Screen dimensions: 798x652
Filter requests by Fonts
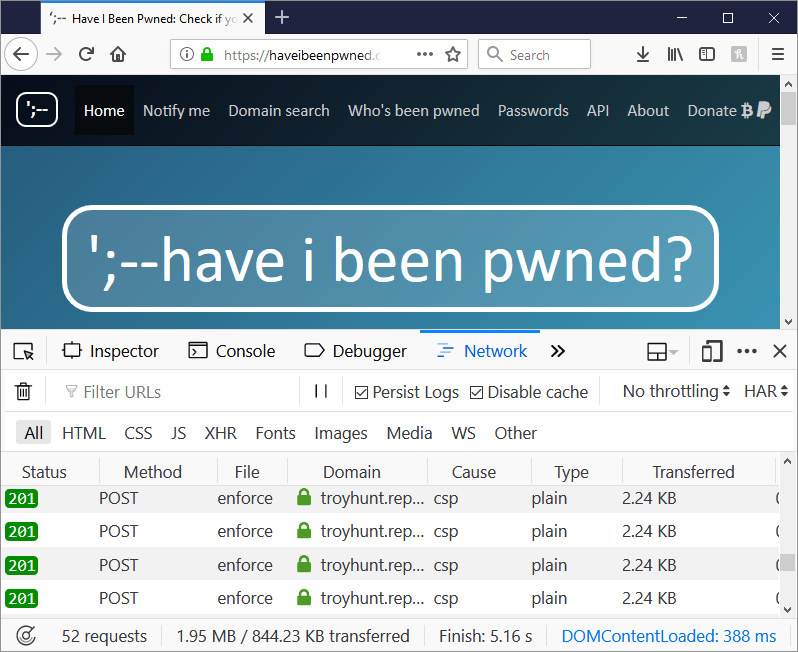pyautogui.click(x=275, y=433)
